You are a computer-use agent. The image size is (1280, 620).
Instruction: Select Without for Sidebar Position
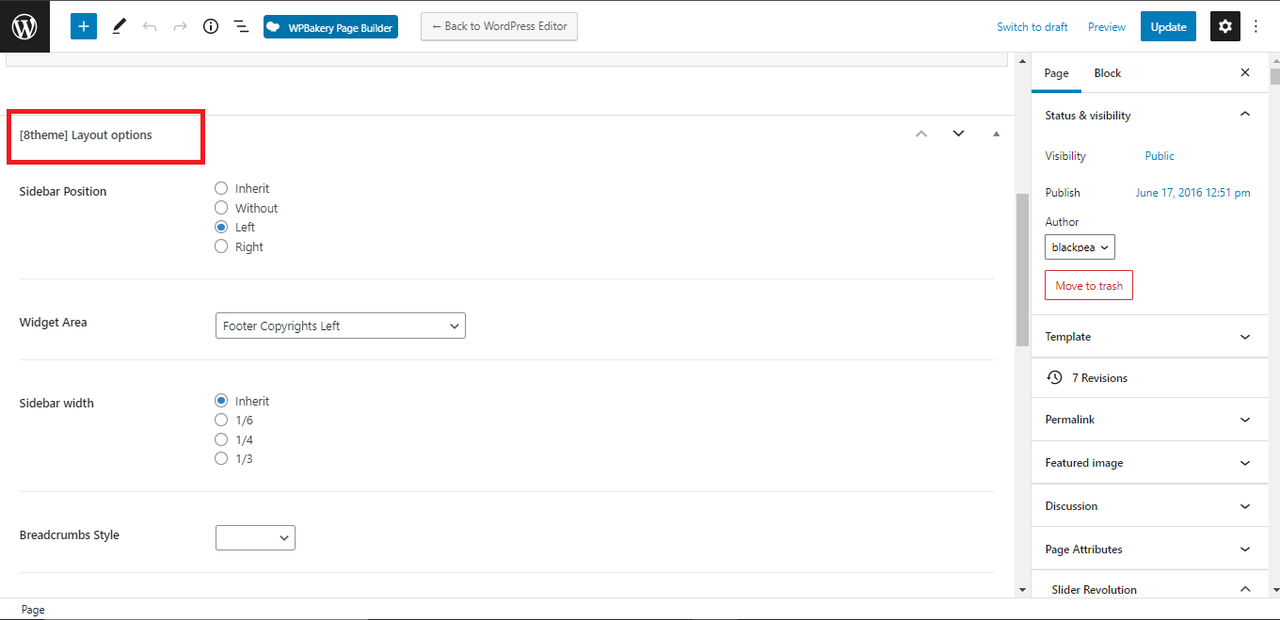click(x=222, y=208)
